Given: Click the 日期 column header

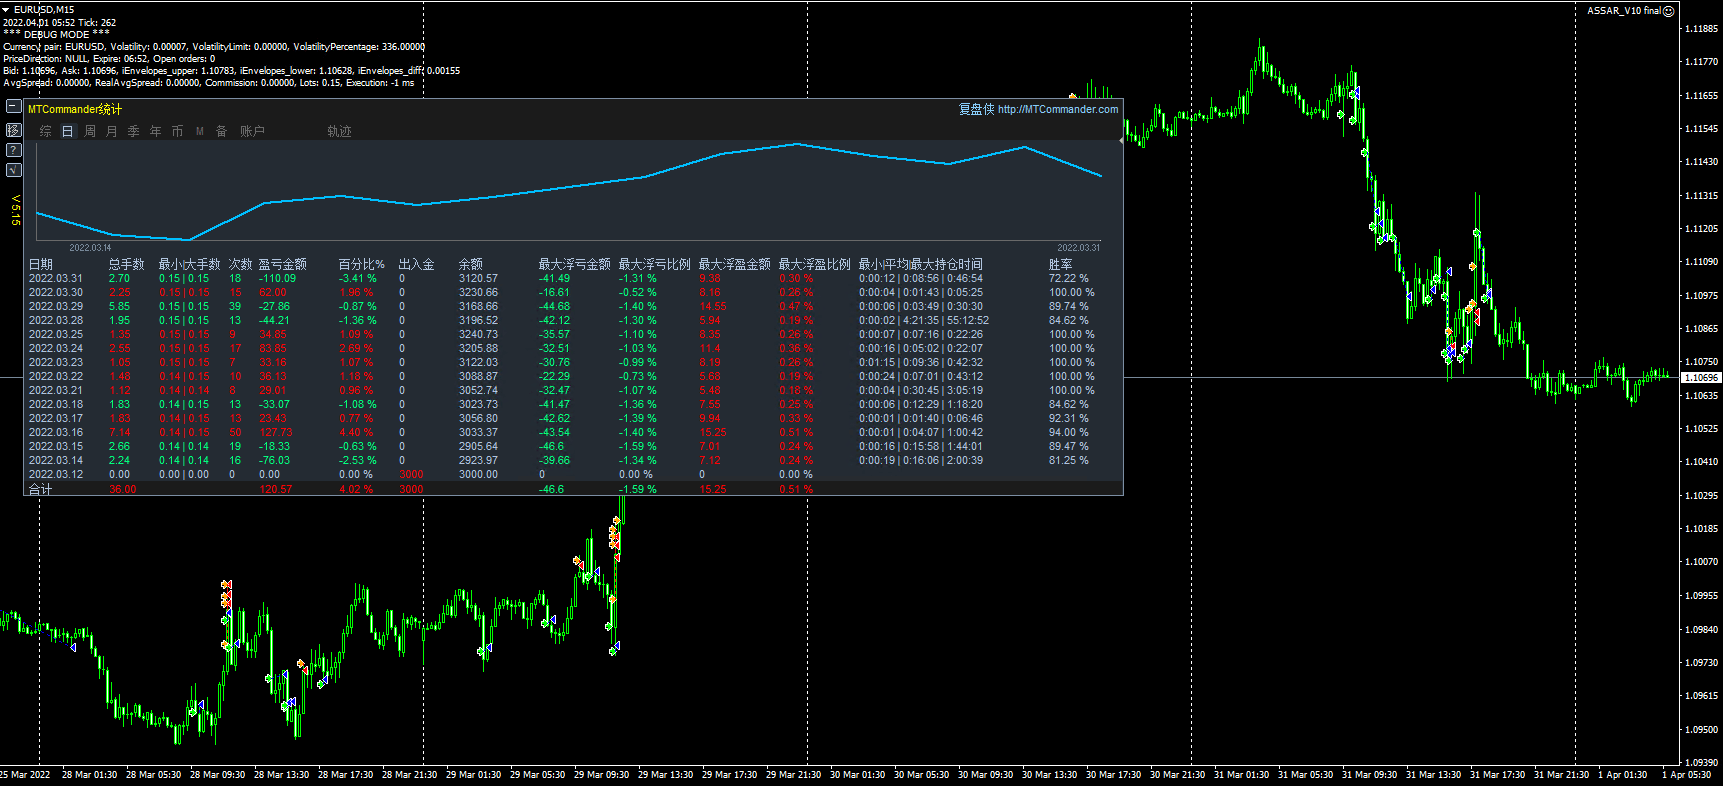Looking at the screenshot, I should point(41,264).
